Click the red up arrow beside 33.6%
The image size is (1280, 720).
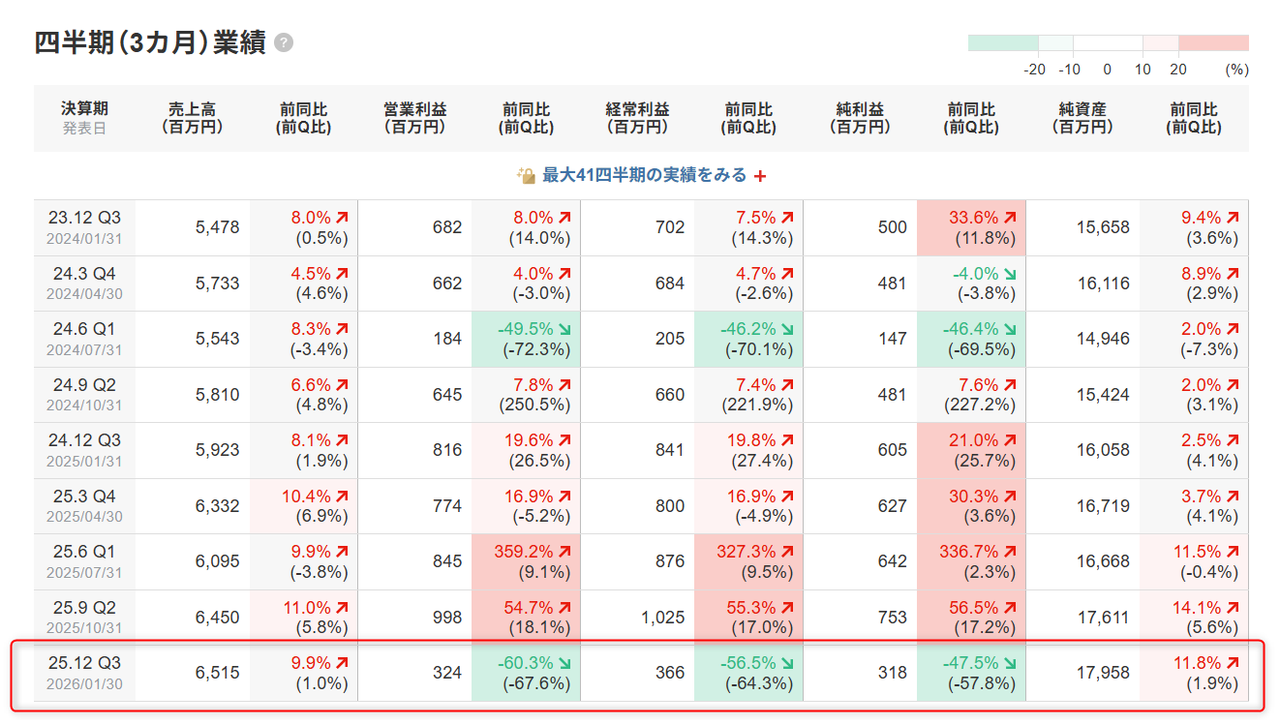pos(1010,217)
